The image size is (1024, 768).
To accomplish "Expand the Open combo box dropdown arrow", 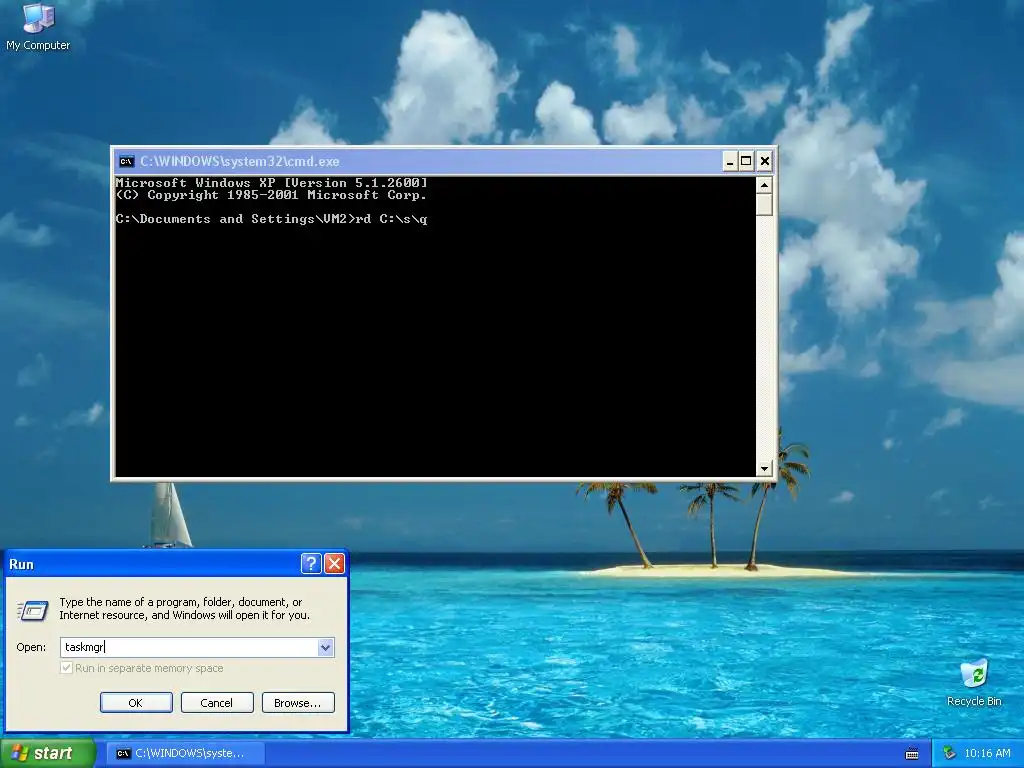I will coord(326,647).
